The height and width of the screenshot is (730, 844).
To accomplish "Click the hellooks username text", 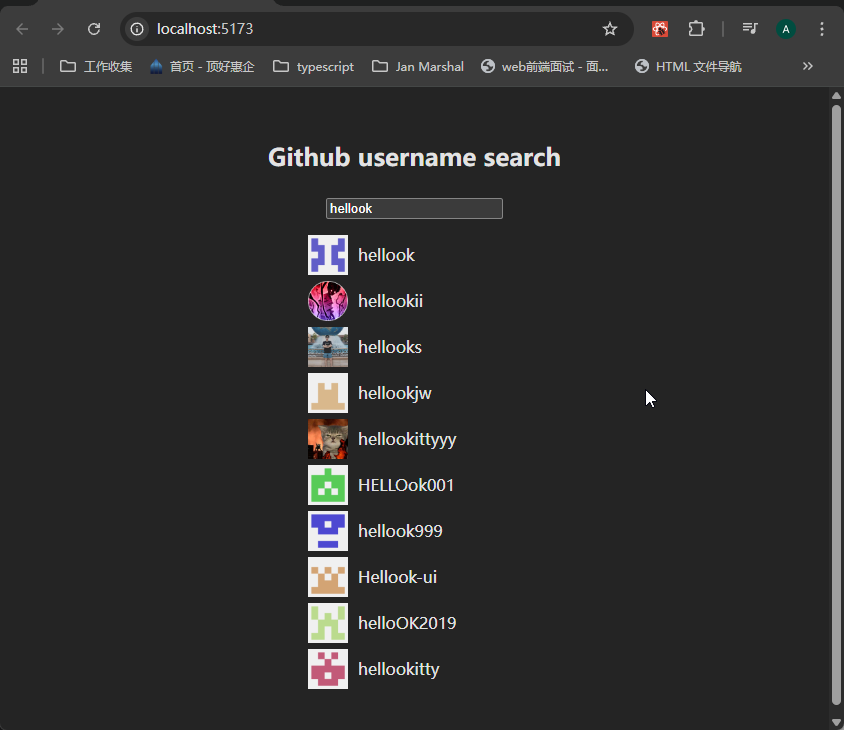I will [x=390, y=347].
